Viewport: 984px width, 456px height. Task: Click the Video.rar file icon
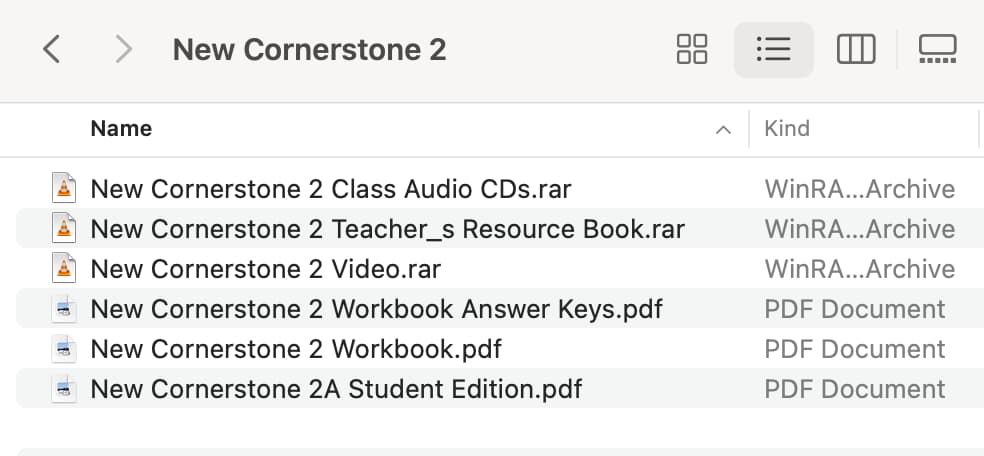pyautogui.click(x=64, y=268)
